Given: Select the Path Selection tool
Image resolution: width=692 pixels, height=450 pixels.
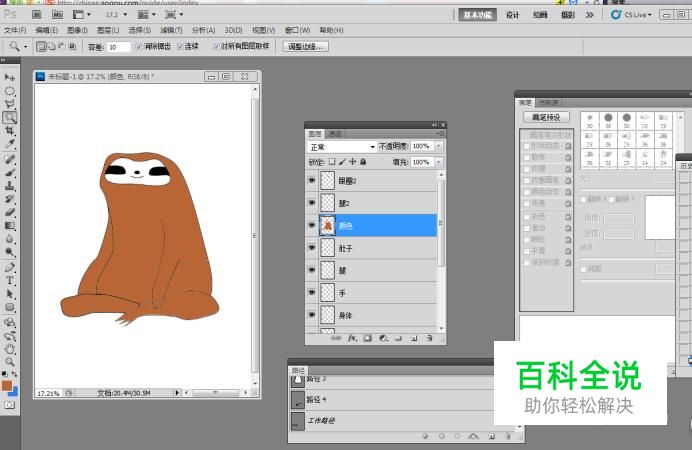Looking at the screenshot, I should [x=10, y=294].
